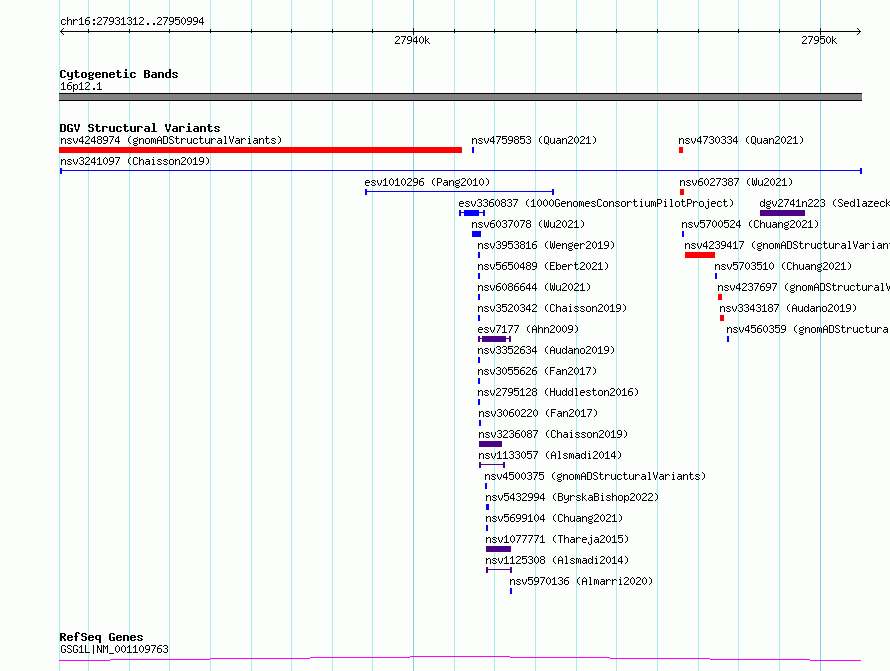Open the nsv5970136 (Almarri2020) label
The image size is (890, 671).
click(x=581, y=581)
